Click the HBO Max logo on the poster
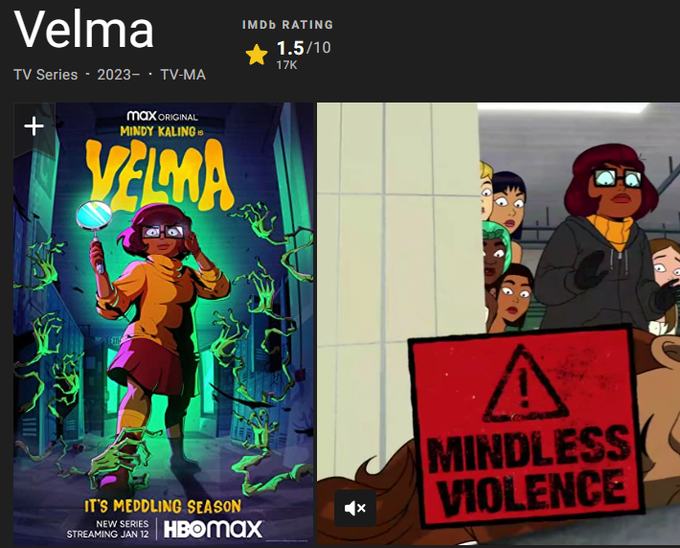680x548 pixels. pos(213,529)
